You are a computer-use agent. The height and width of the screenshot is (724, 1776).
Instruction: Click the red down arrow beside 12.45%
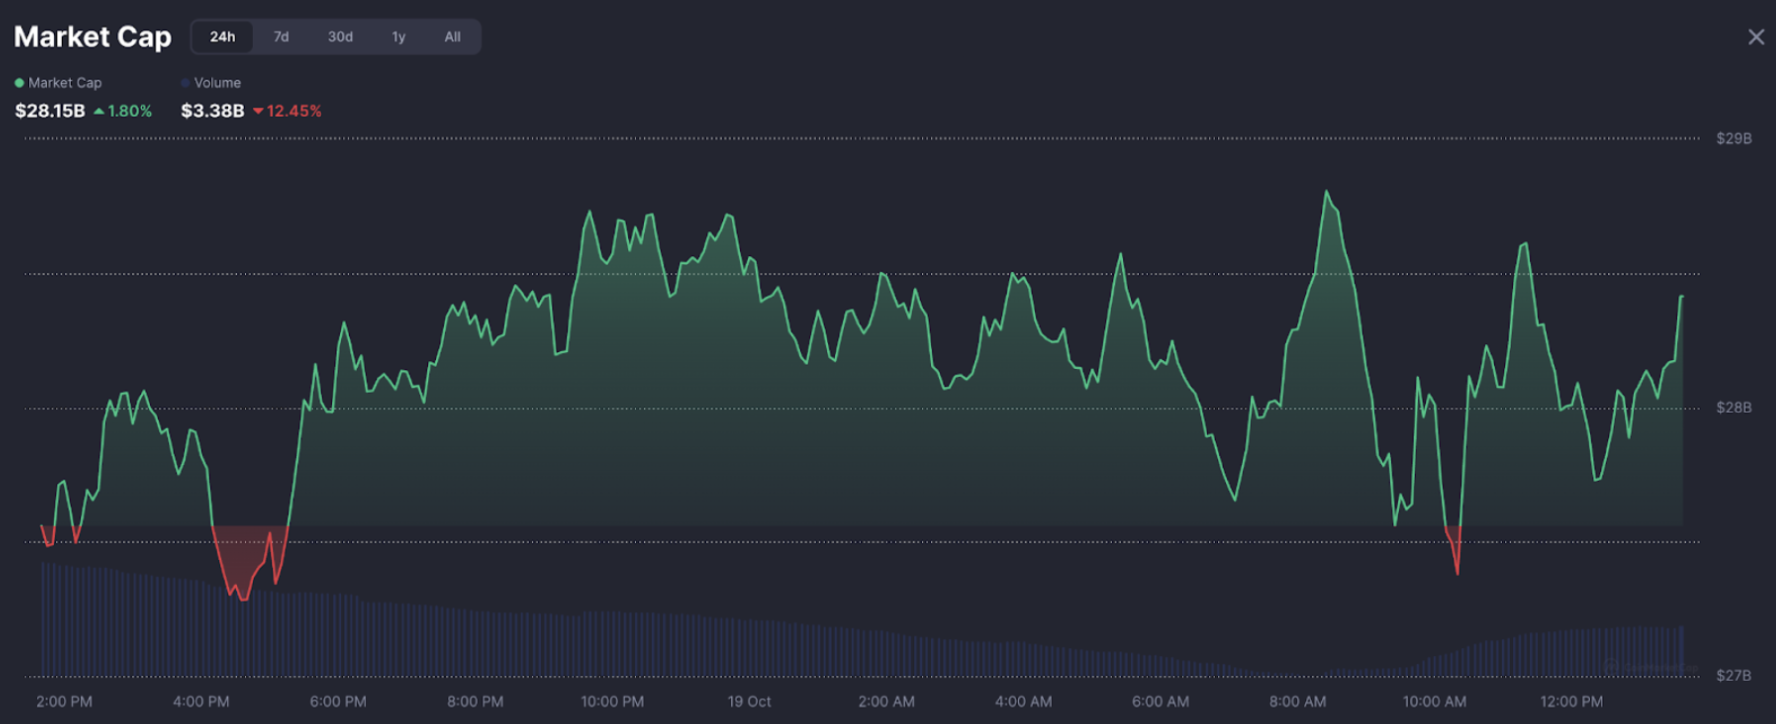[258, 111]
